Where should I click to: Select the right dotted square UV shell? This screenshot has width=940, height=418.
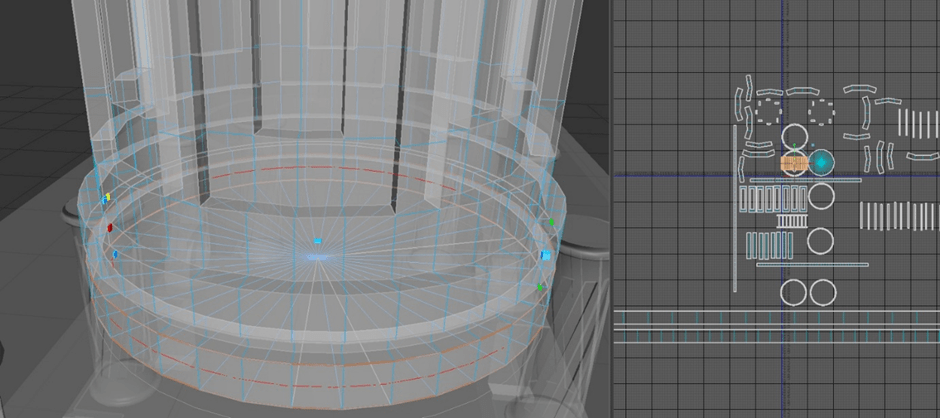(821, 112)
